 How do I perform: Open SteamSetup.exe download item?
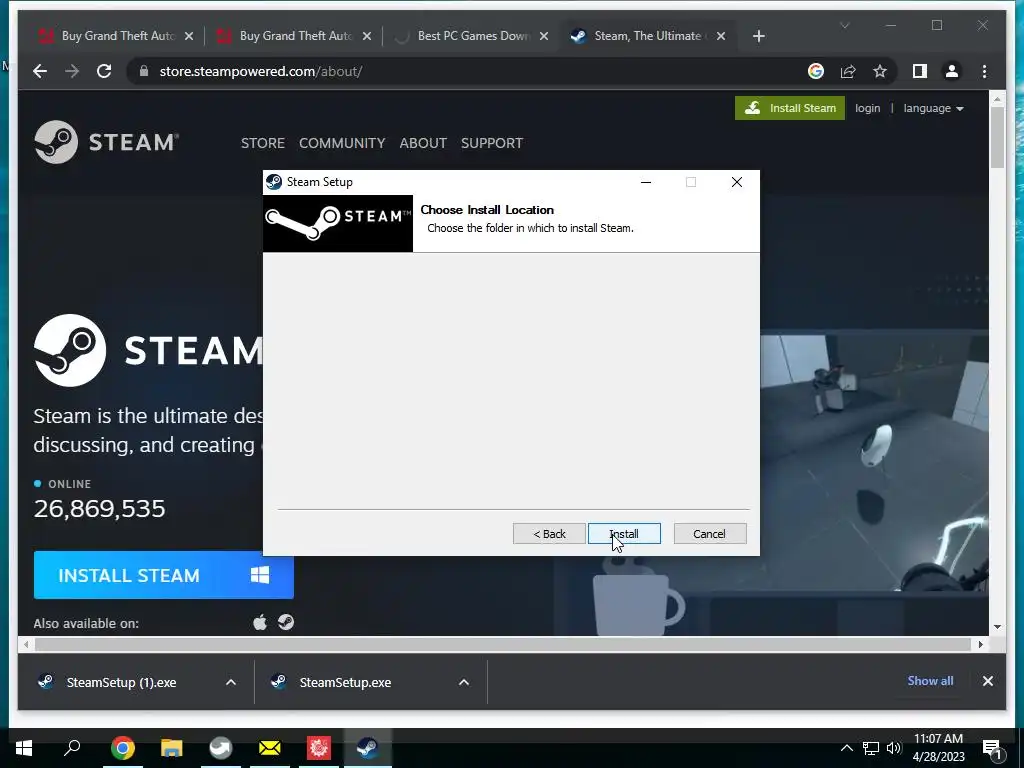pyautogui.click(x=345, y=682)
